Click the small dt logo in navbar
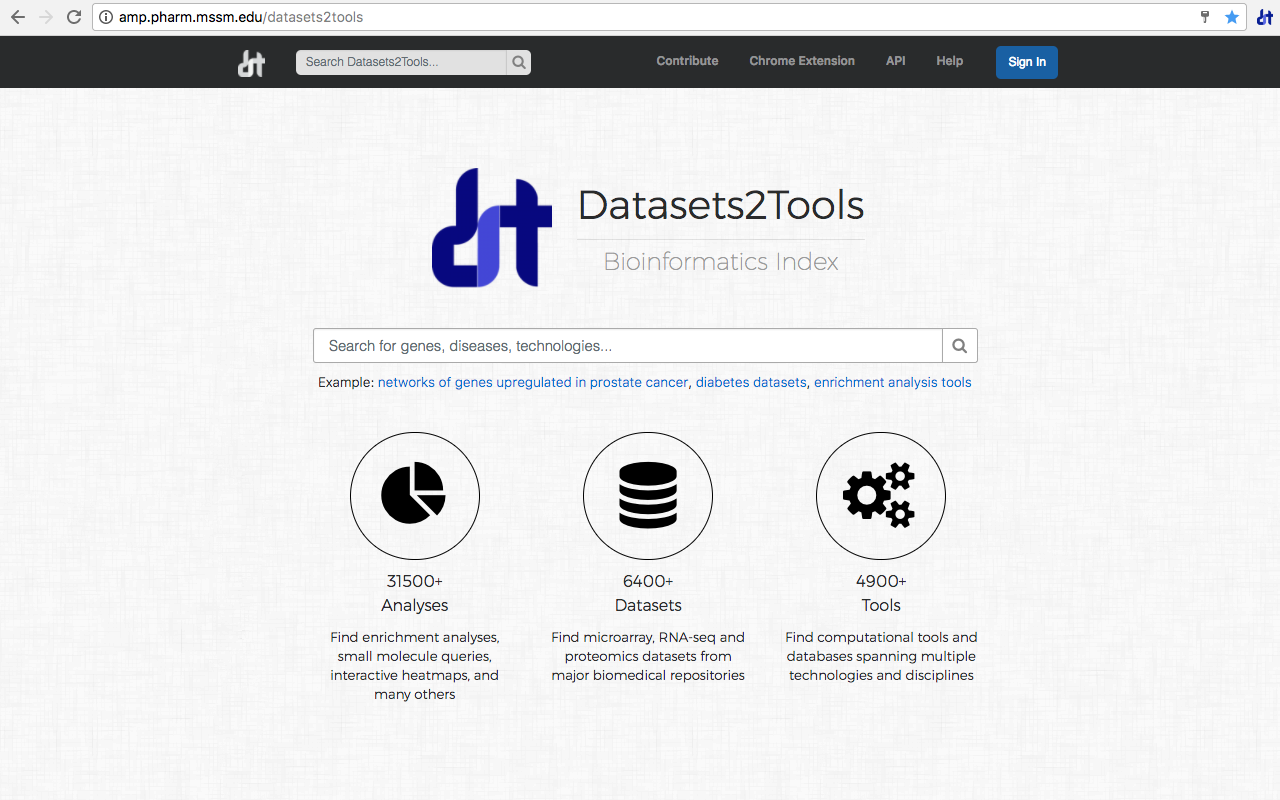The image size is (1280, 800). [251, 63]
